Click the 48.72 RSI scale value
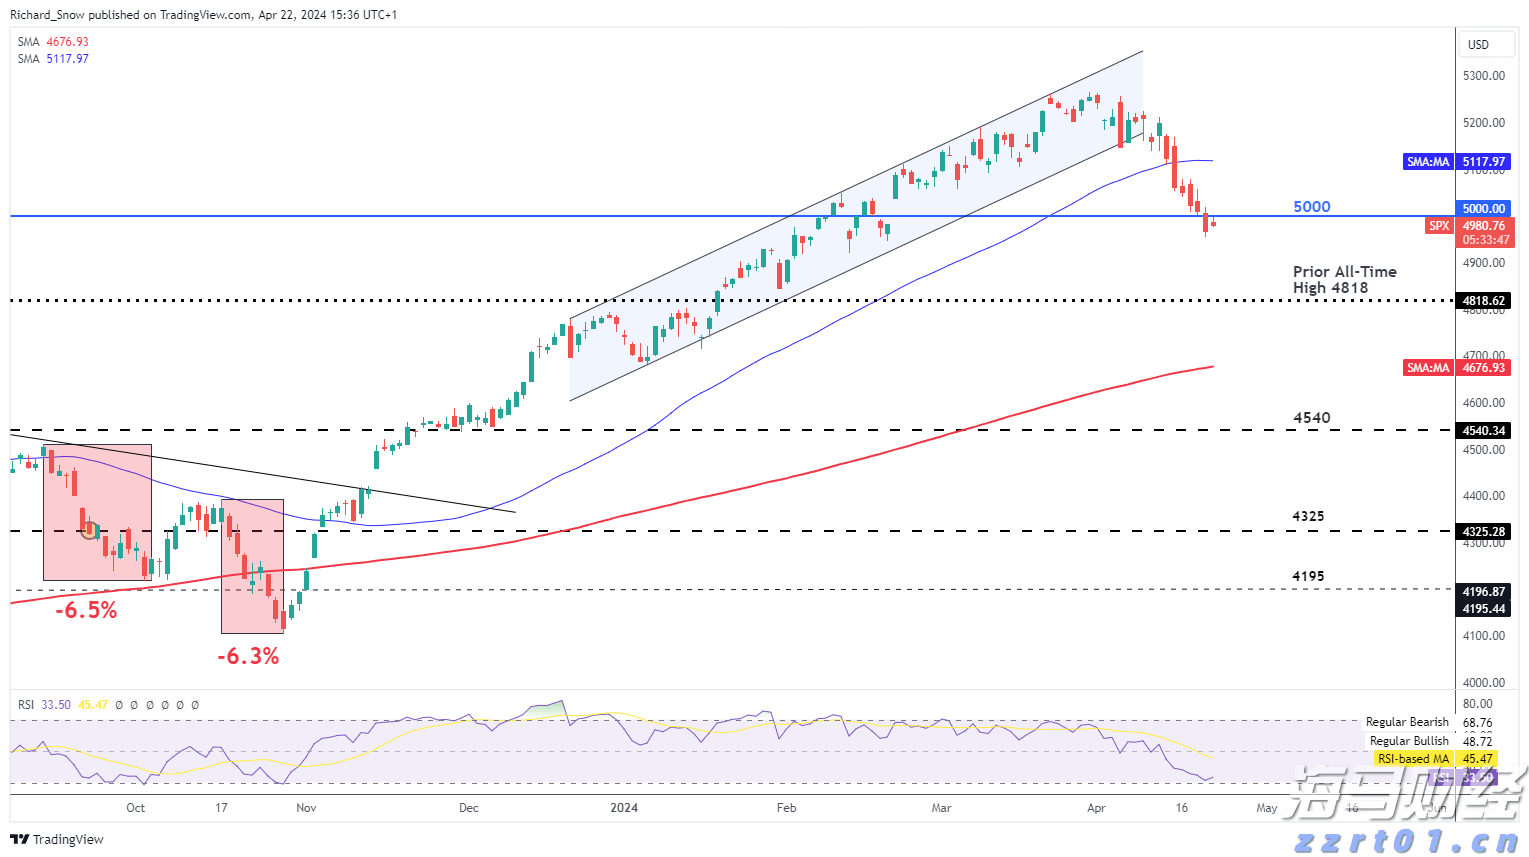The height and width of the screenshot is (857, 1529). click(1477, 741)
